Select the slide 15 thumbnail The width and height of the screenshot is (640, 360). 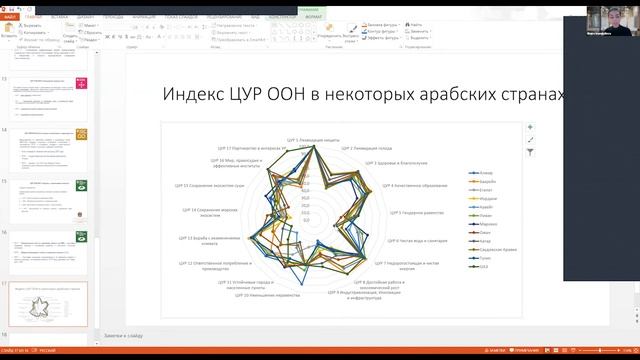coord(48,201)
